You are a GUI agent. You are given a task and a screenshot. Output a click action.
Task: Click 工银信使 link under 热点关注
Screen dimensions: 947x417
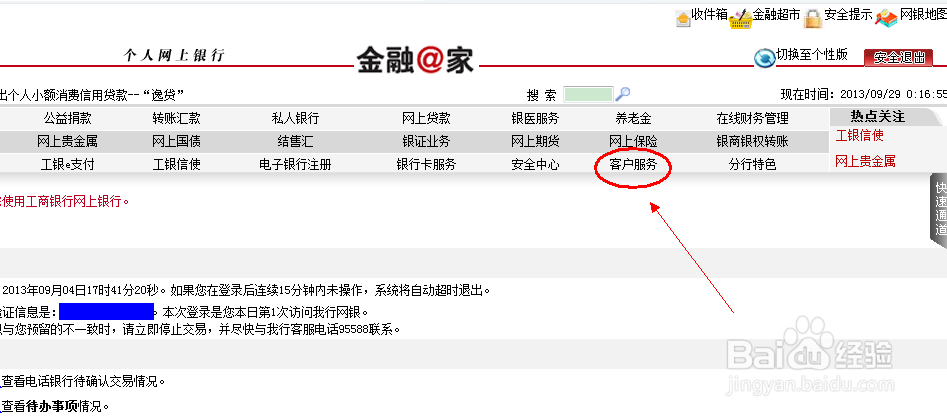(859, 135)
